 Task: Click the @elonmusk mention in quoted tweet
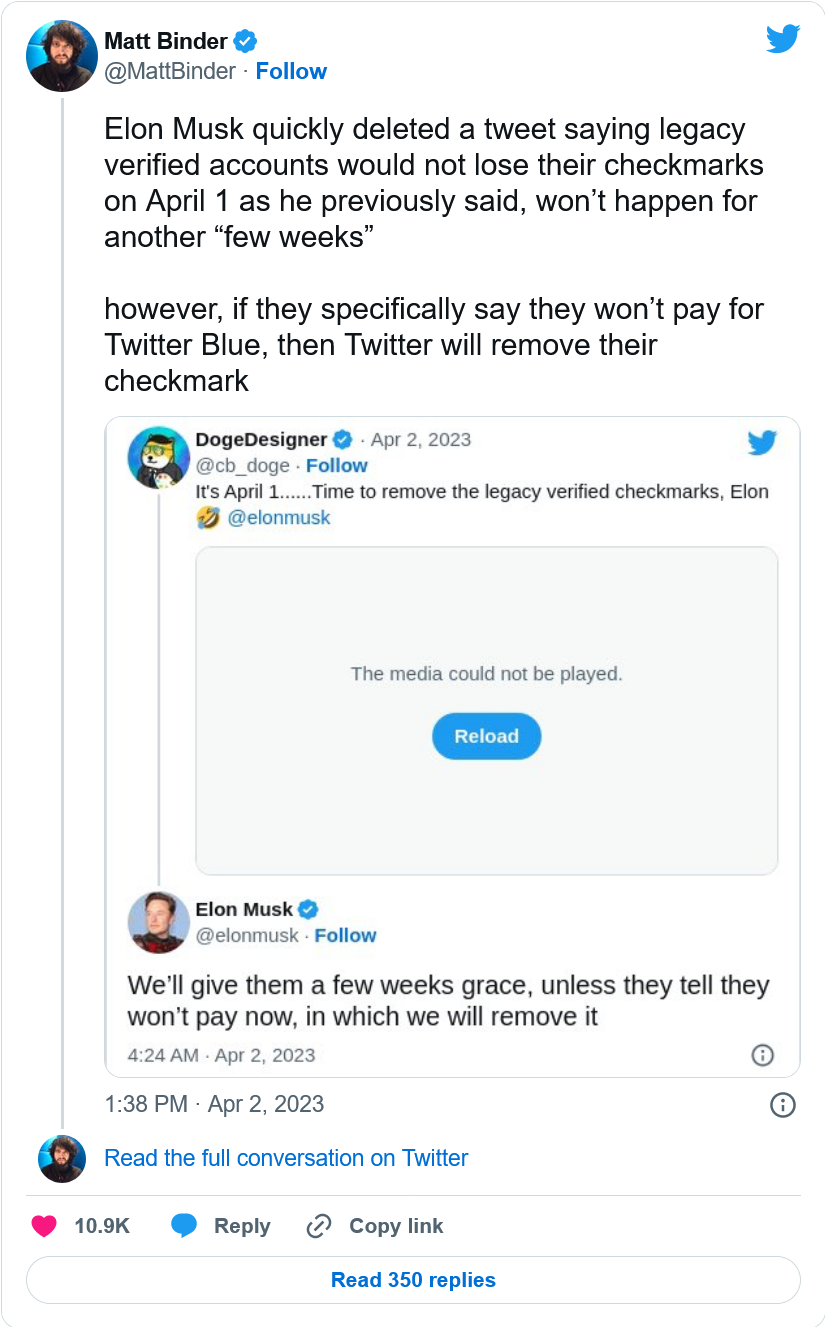click(279, 518)
